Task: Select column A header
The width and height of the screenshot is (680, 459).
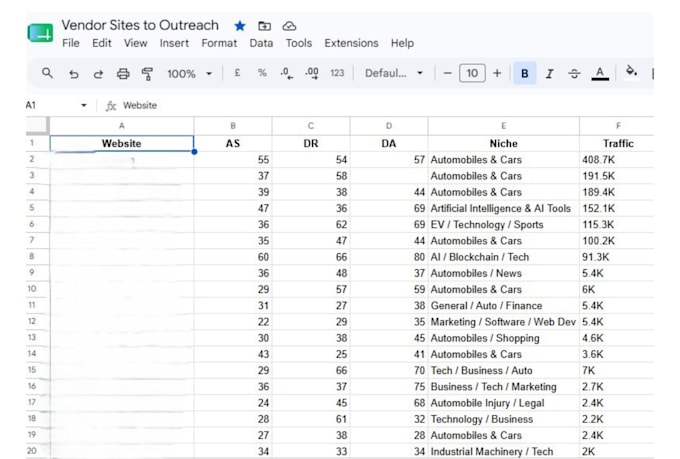Action: tap(121, 126)
